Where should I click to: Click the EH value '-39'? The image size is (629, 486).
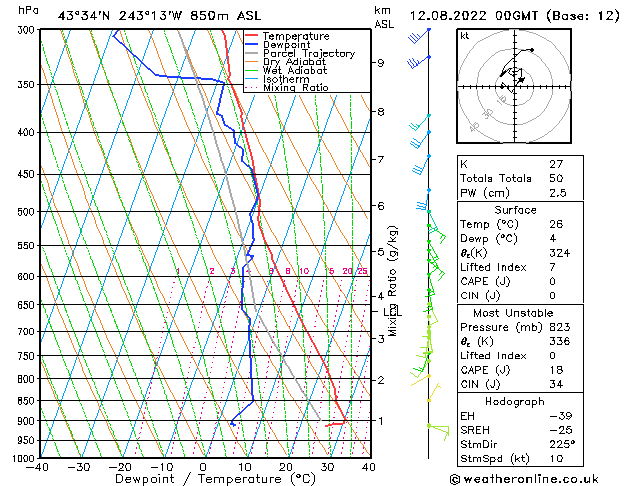(561, 416)
